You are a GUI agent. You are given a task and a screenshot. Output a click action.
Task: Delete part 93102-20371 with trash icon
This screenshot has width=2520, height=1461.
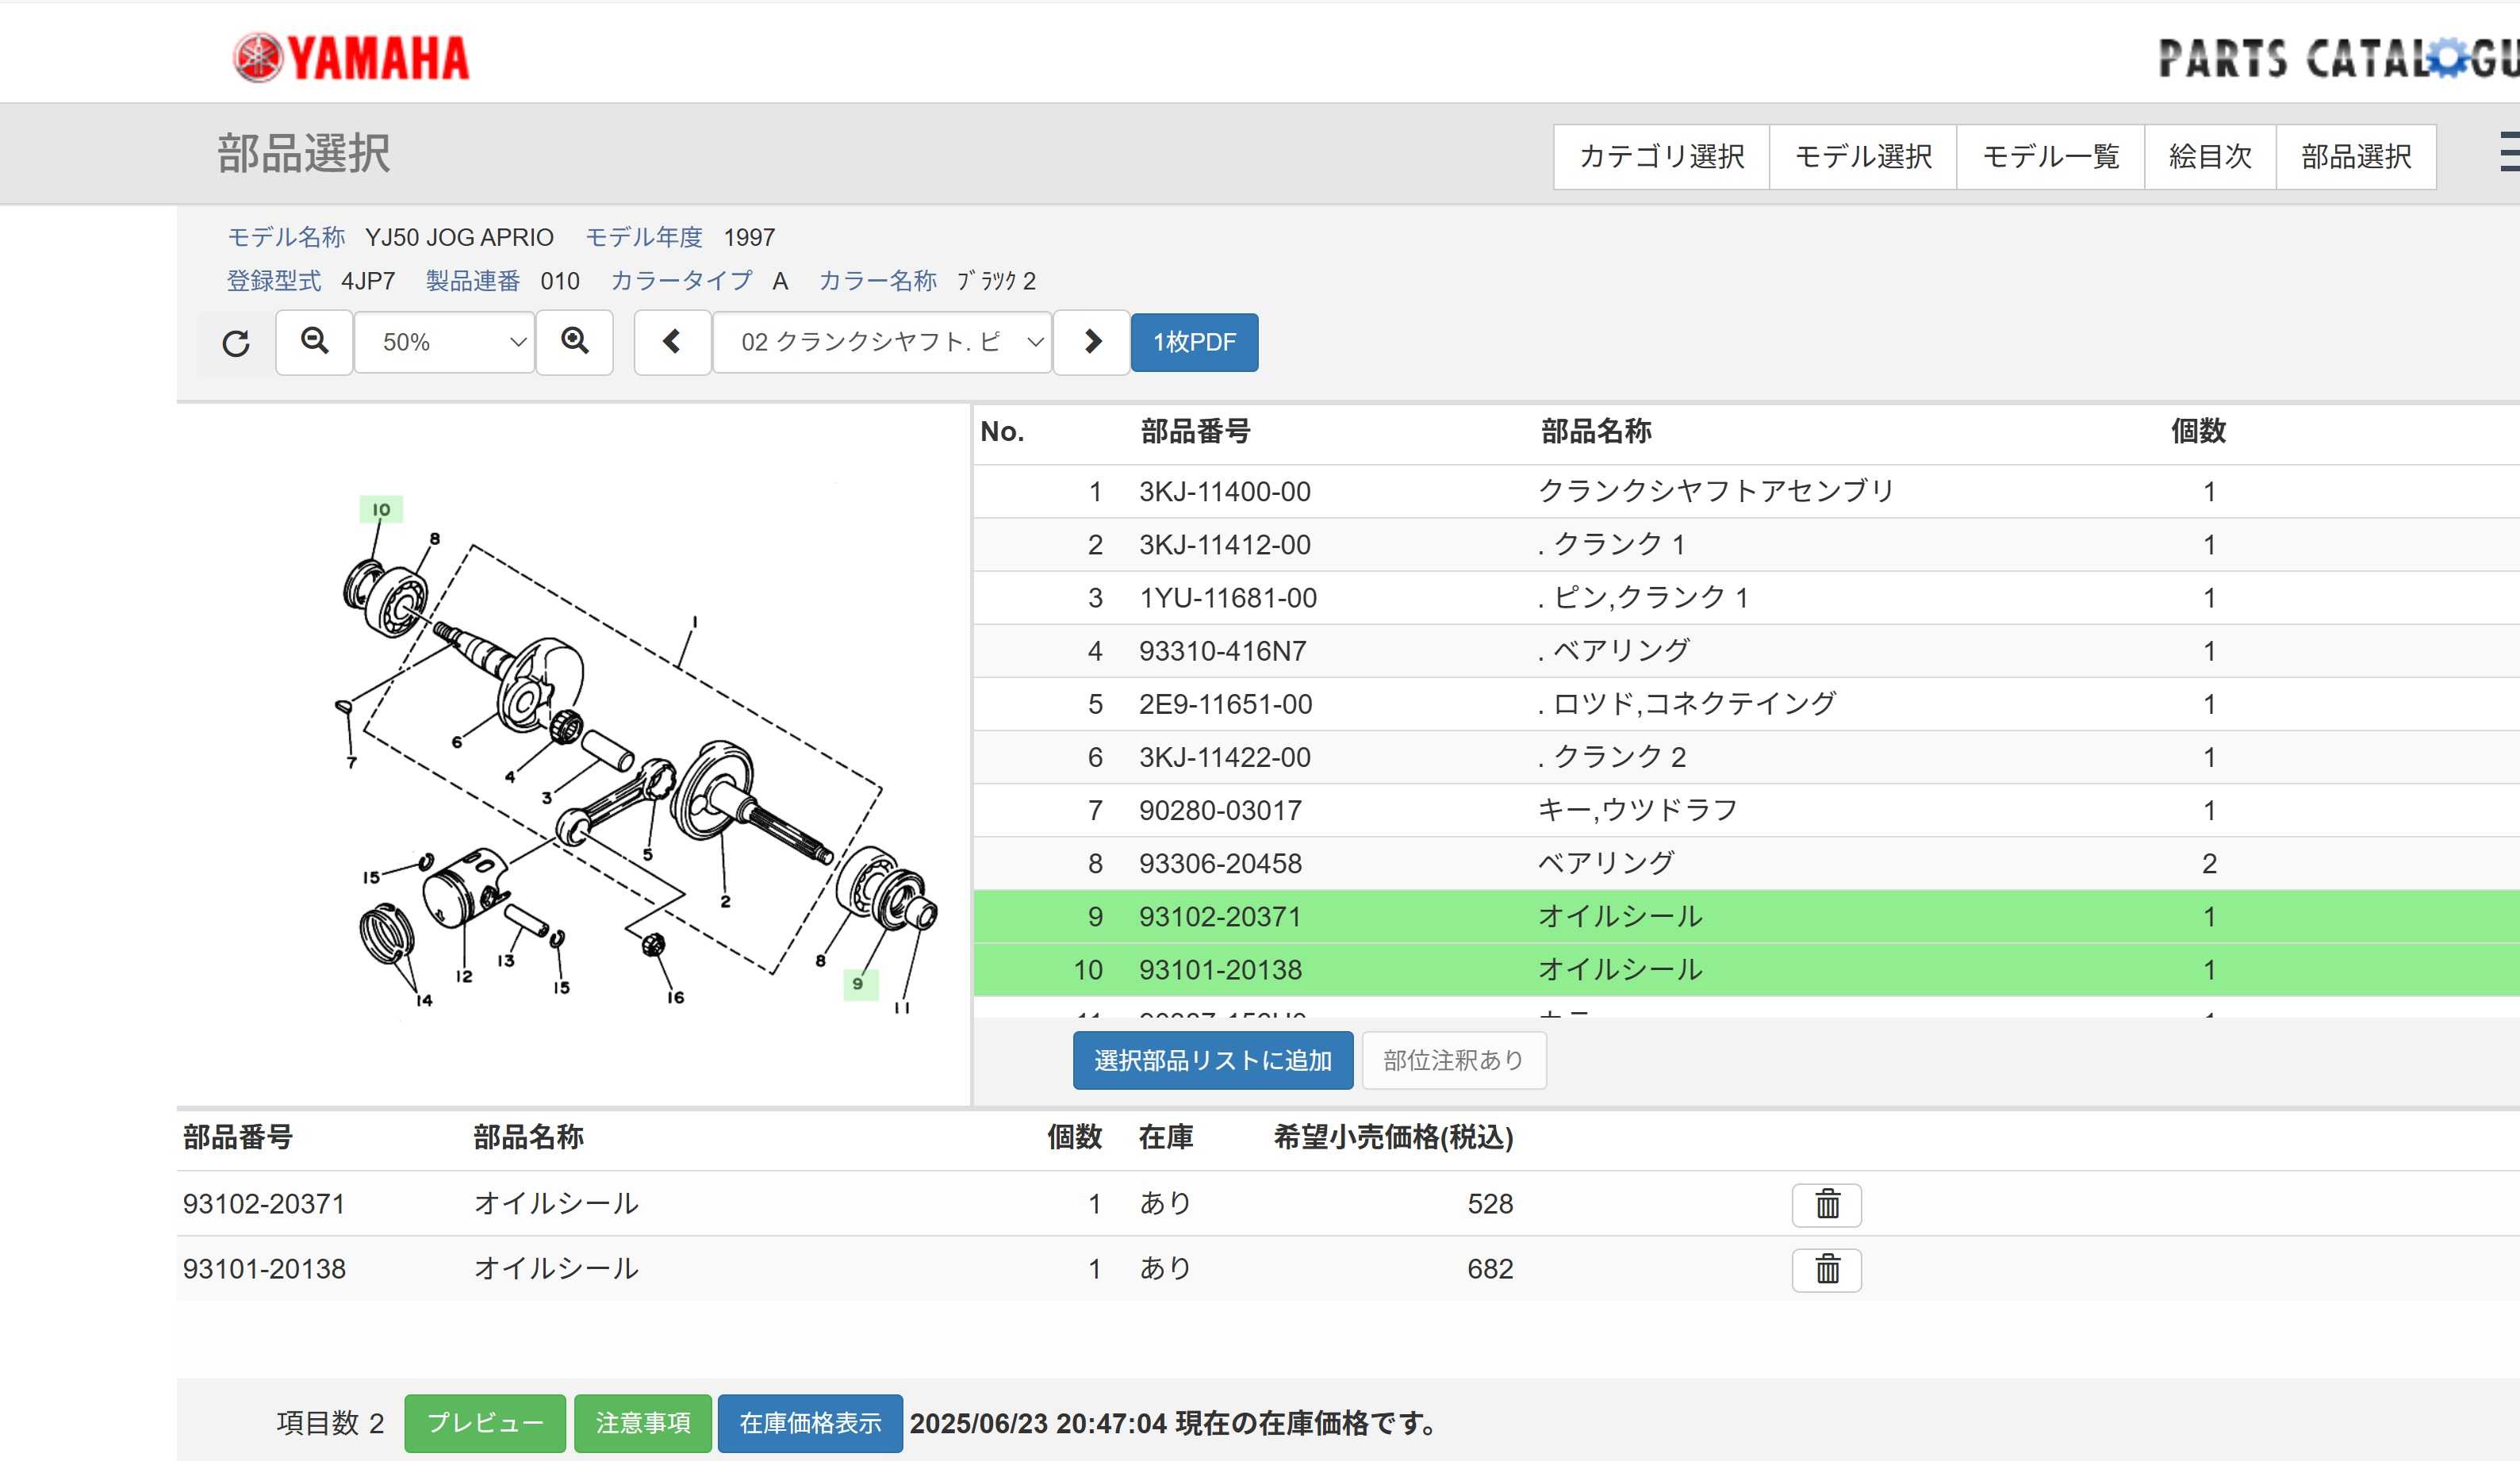pyautogui.click(x=1826, y=1204)
